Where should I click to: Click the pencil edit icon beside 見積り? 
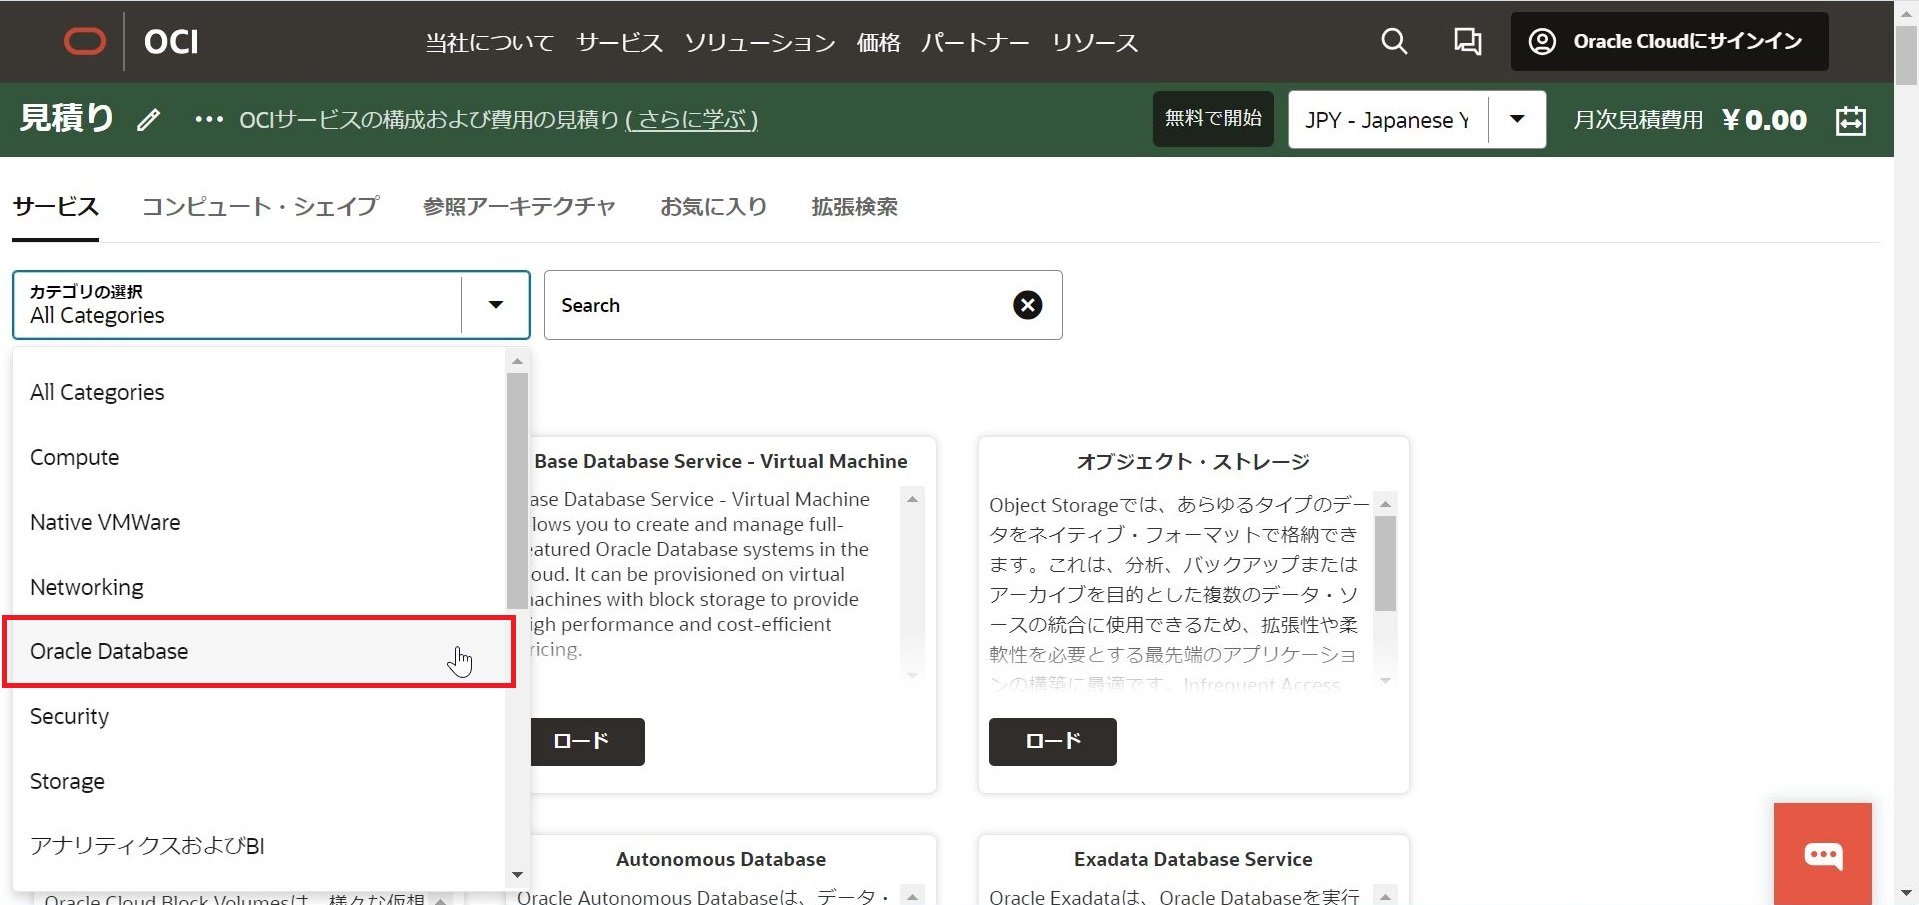pyautogui.click(x=149, y=120)
